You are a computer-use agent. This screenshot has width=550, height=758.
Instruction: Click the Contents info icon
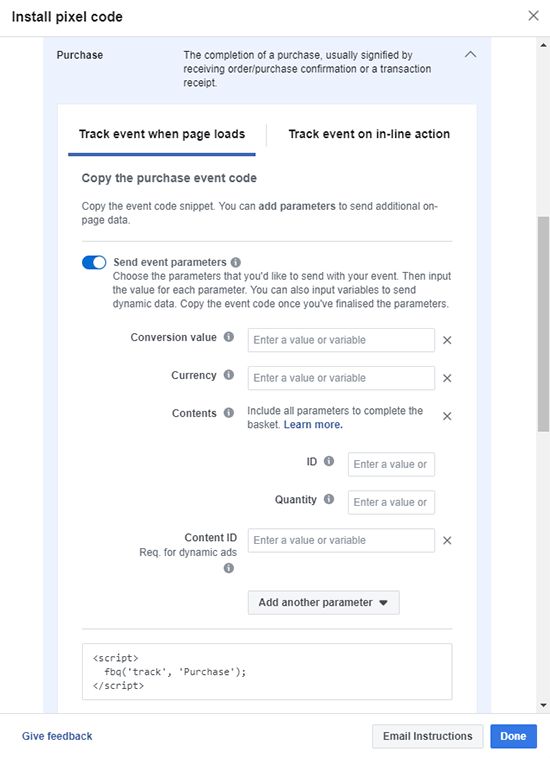229,413
